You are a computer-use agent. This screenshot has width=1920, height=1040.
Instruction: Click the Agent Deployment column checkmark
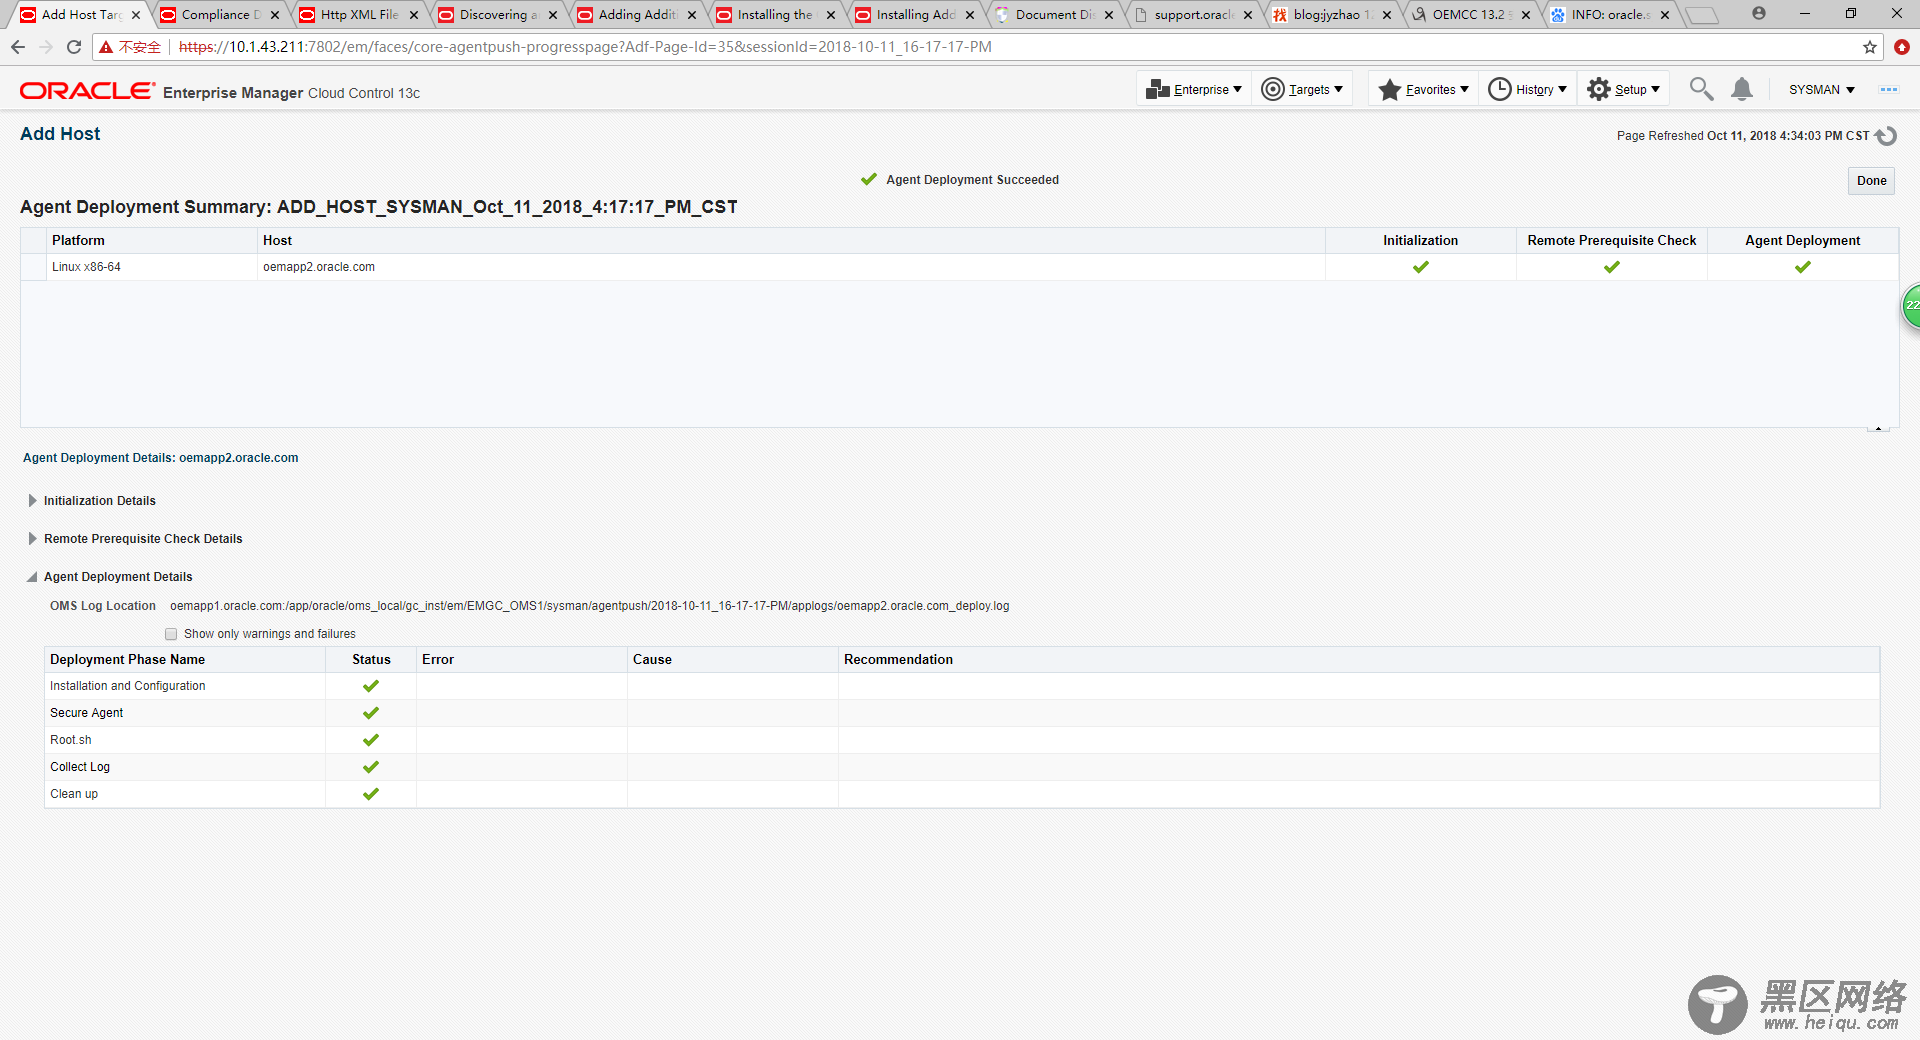[1802, 267]
